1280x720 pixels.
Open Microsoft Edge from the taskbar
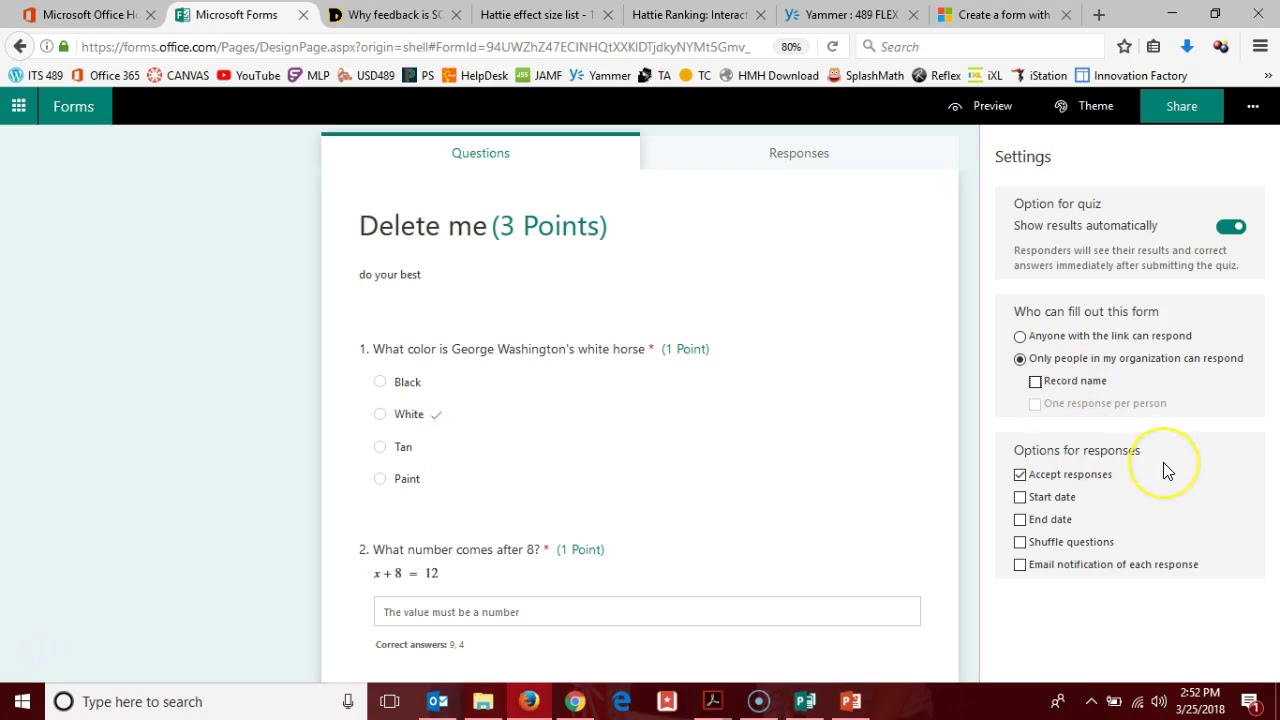coord(621,702)
